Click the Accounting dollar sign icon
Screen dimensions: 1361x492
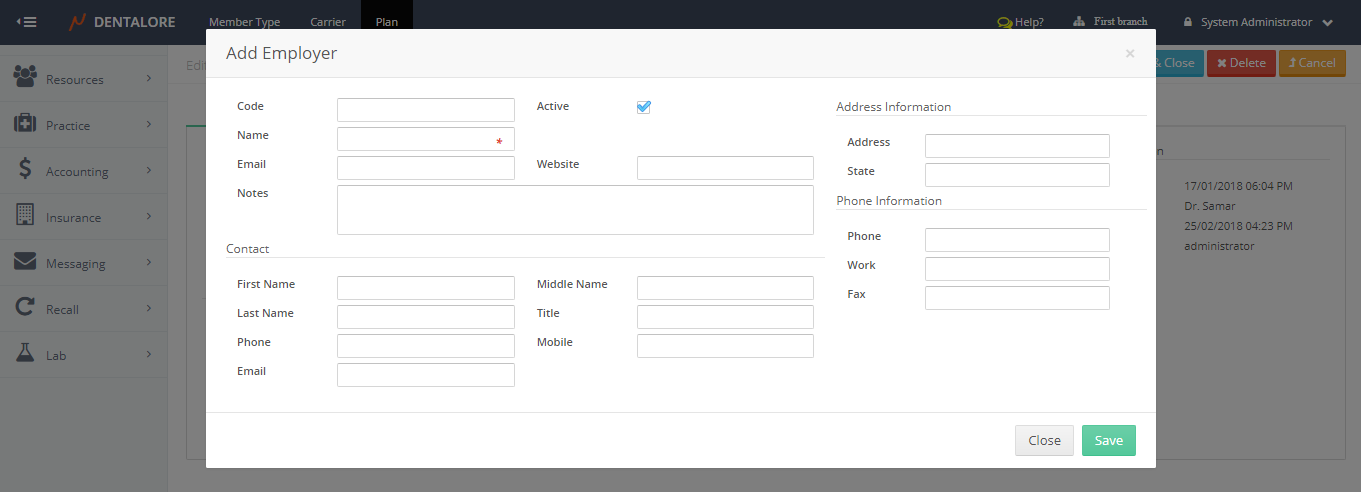coord(25,170)
